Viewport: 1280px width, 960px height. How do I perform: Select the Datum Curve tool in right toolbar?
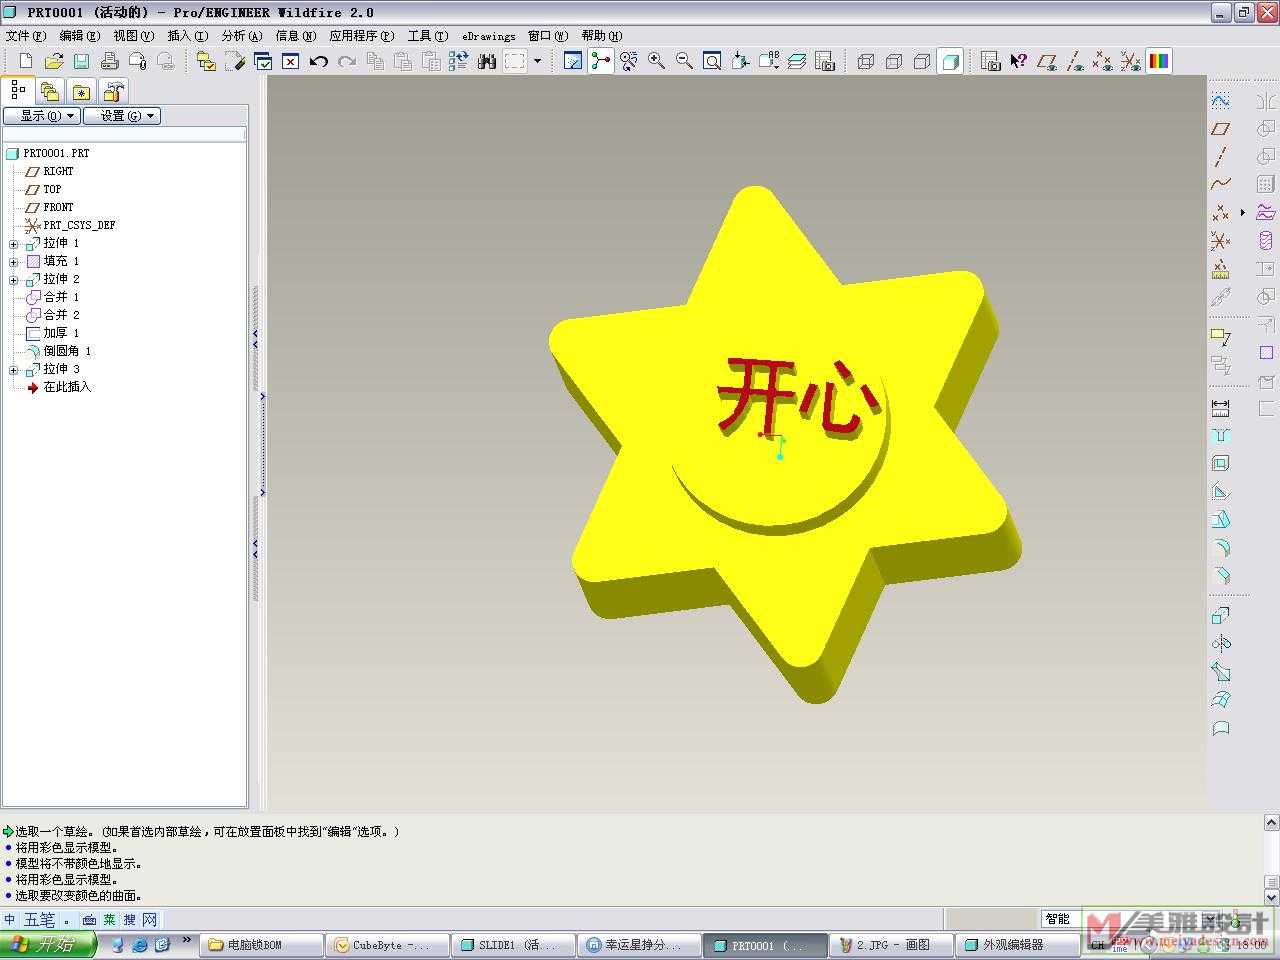[1220, 185]
